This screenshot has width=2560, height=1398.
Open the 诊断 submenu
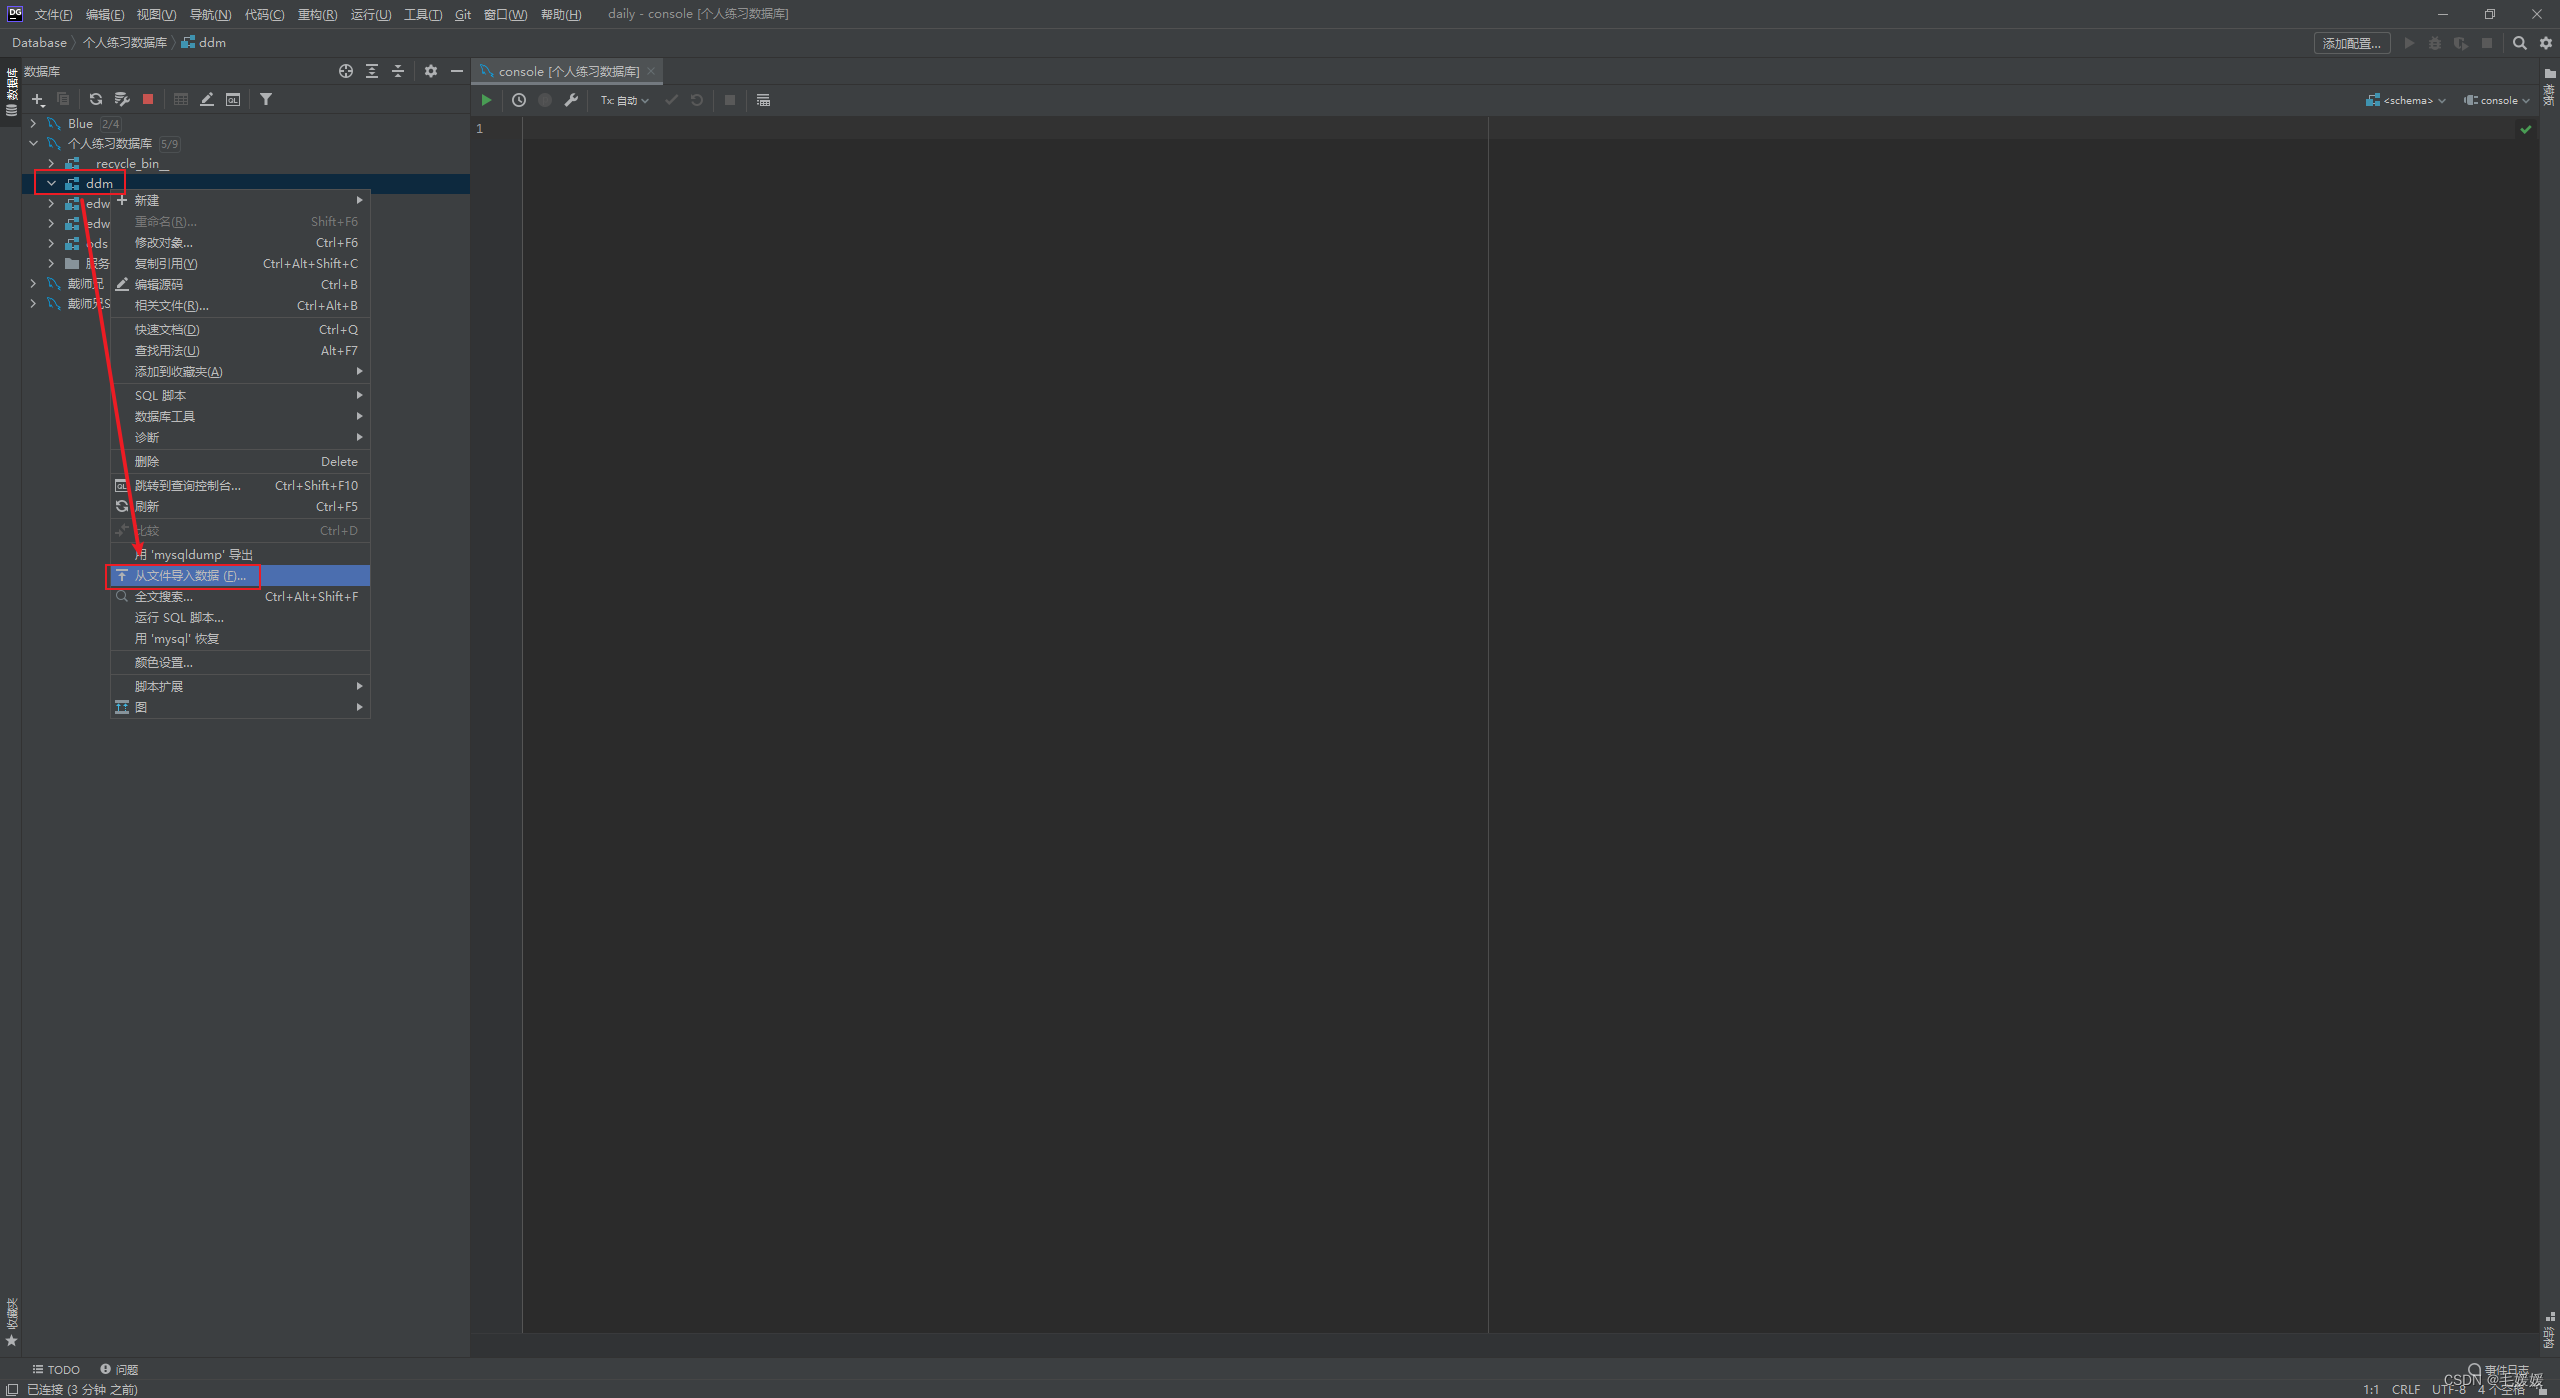pyautogui.click(x=240, y=437)
